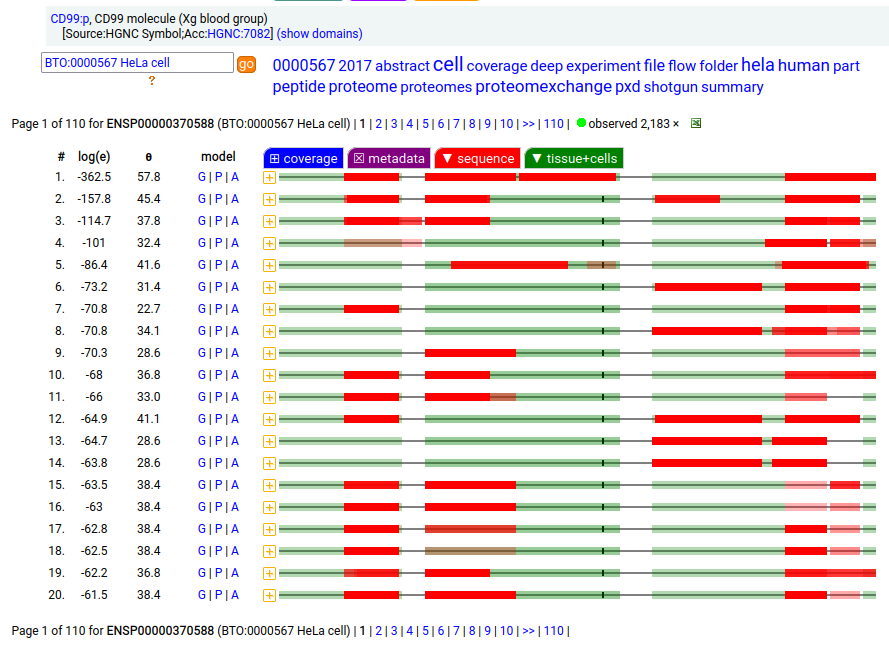Screen dimensions: 889x648
Task: Click the log(e) column header
Action: 94,156
